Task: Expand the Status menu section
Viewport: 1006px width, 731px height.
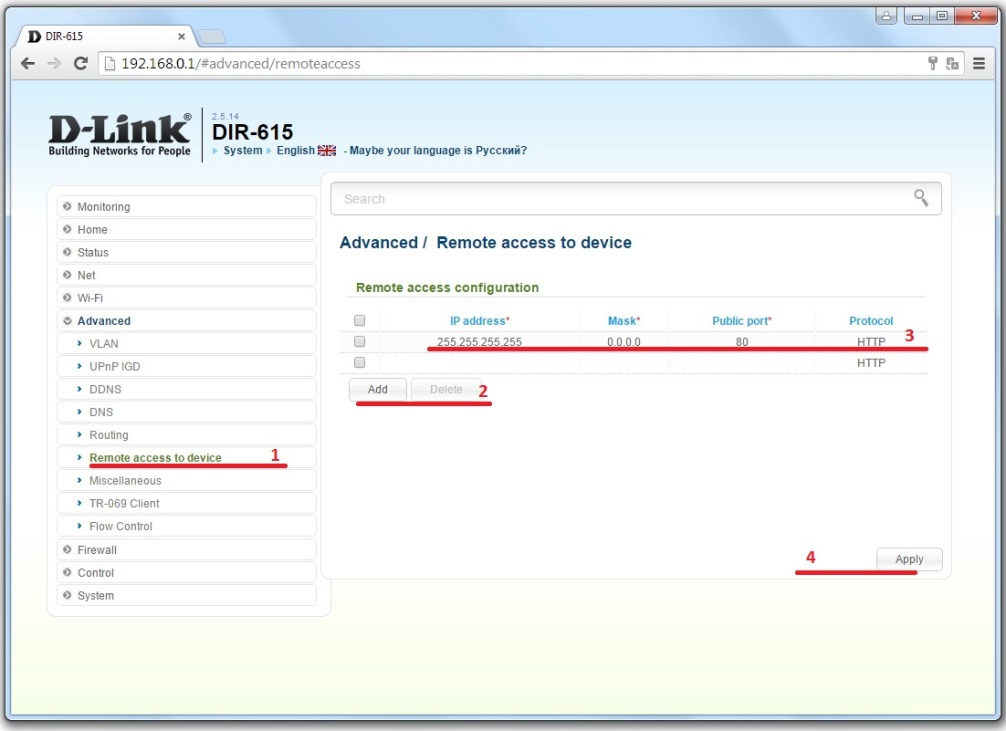Action: (186, 252)
